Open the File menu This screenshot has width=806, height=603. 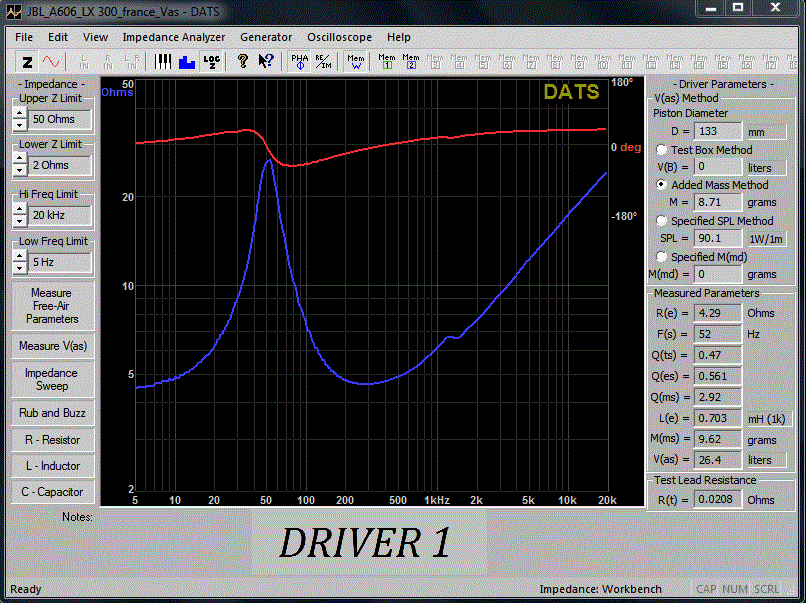(24, 37)
